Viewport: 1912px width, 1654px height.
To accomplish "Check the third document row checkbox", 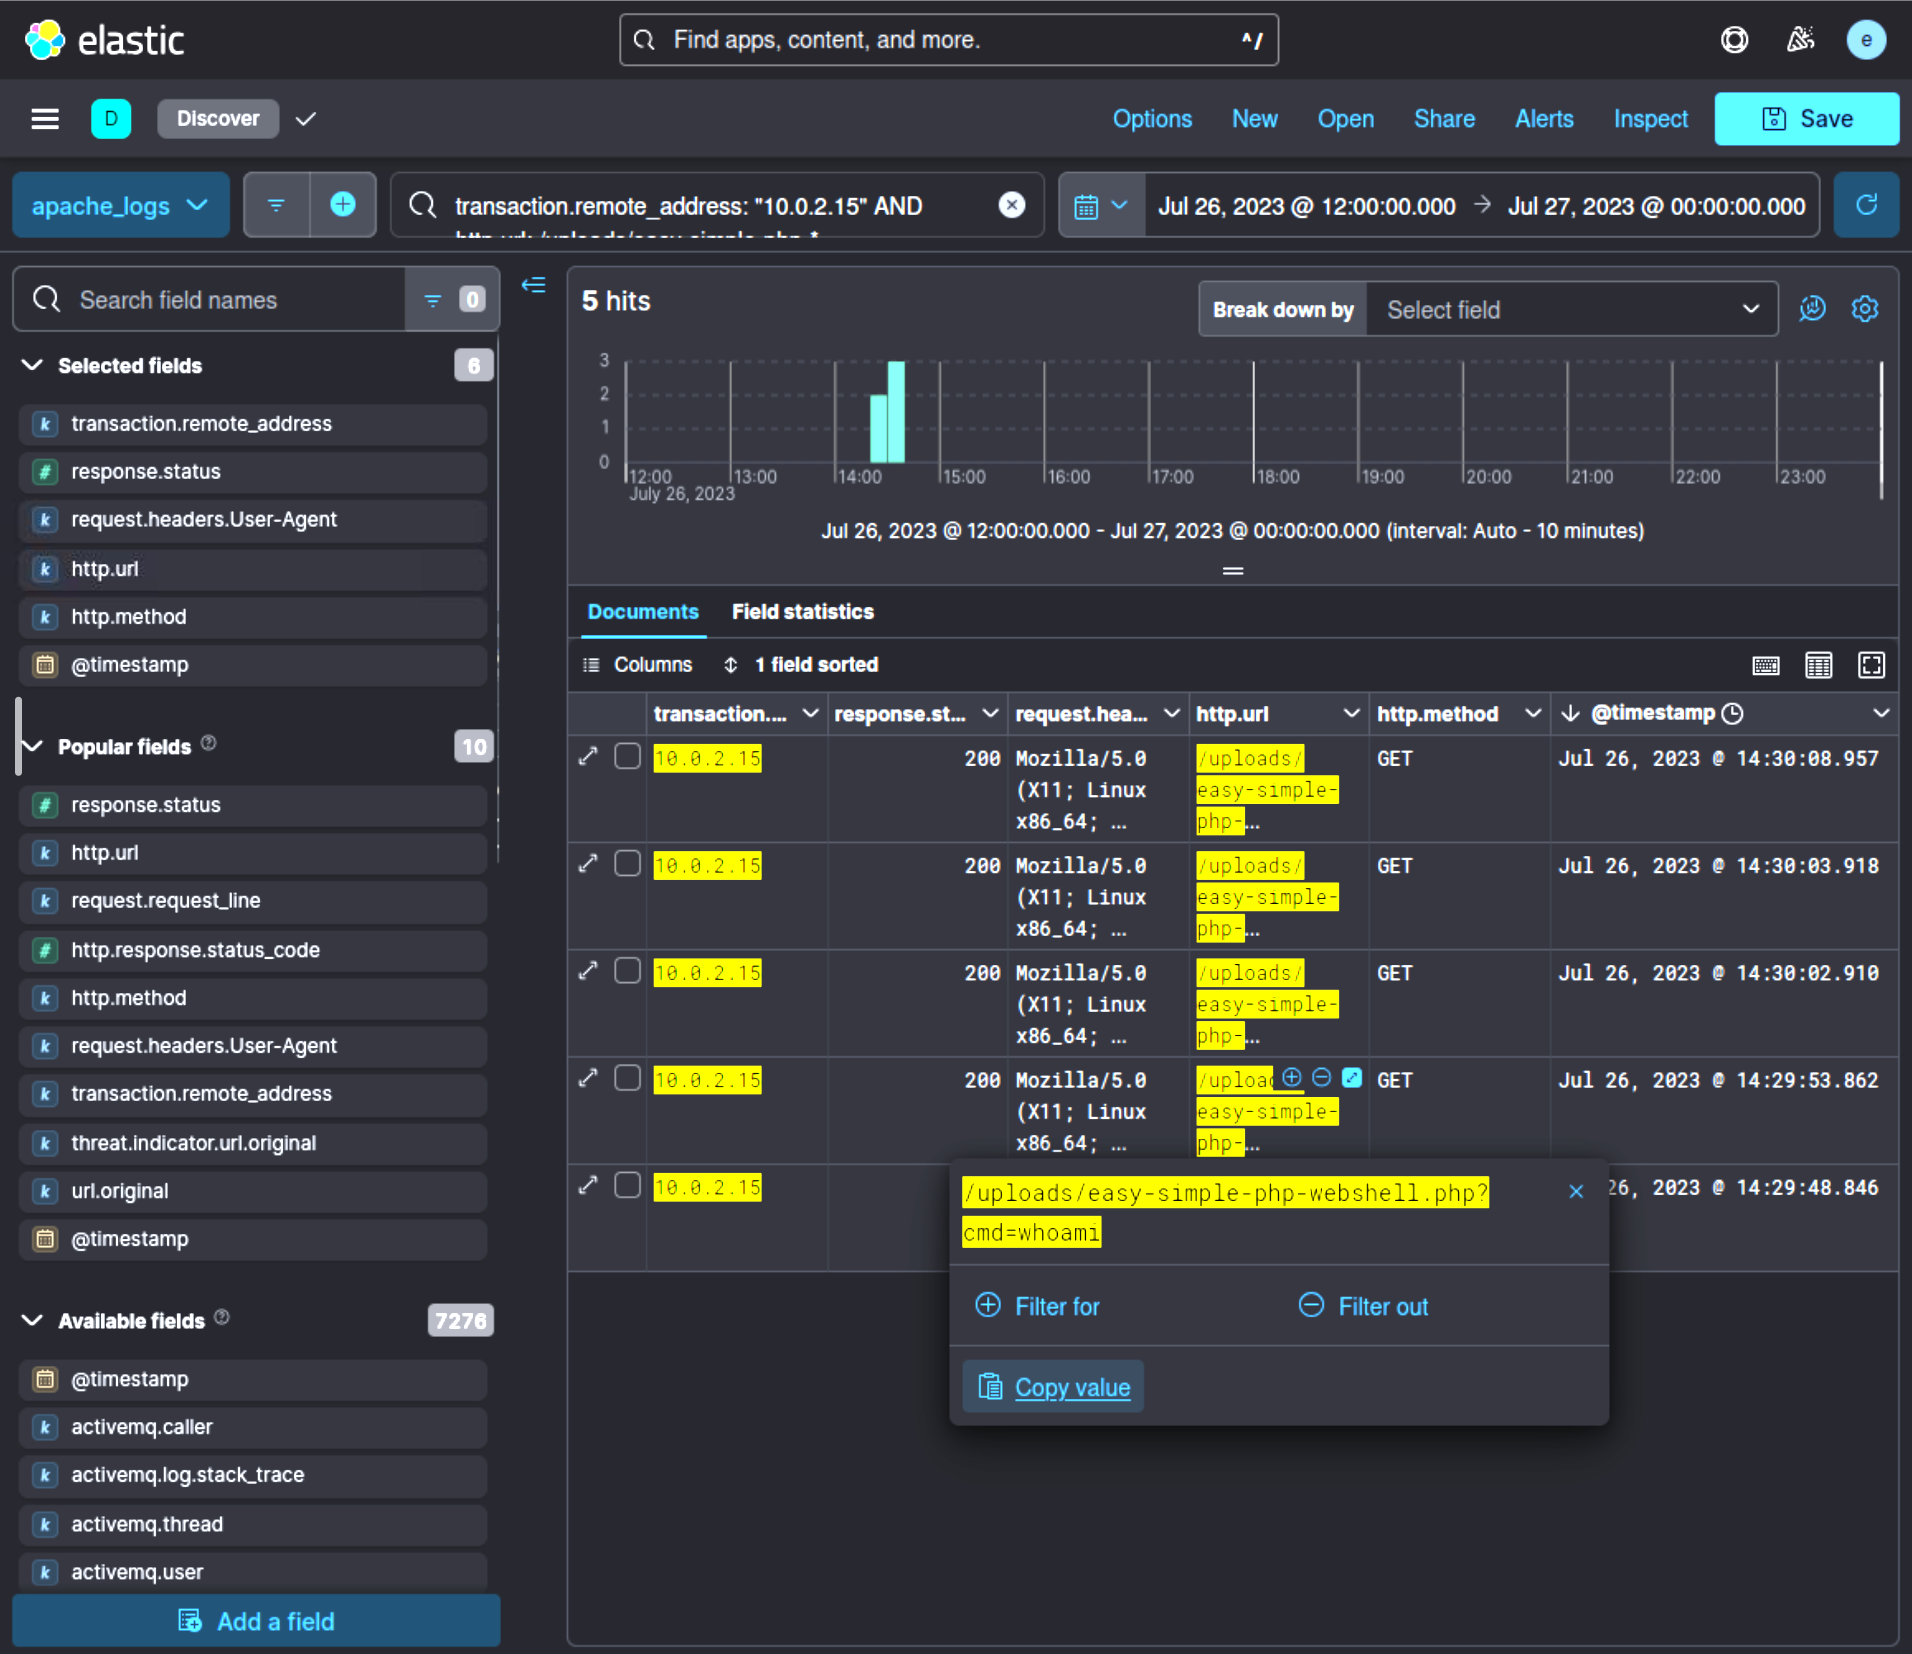I will pyautogui.click(x=627, y=971).
